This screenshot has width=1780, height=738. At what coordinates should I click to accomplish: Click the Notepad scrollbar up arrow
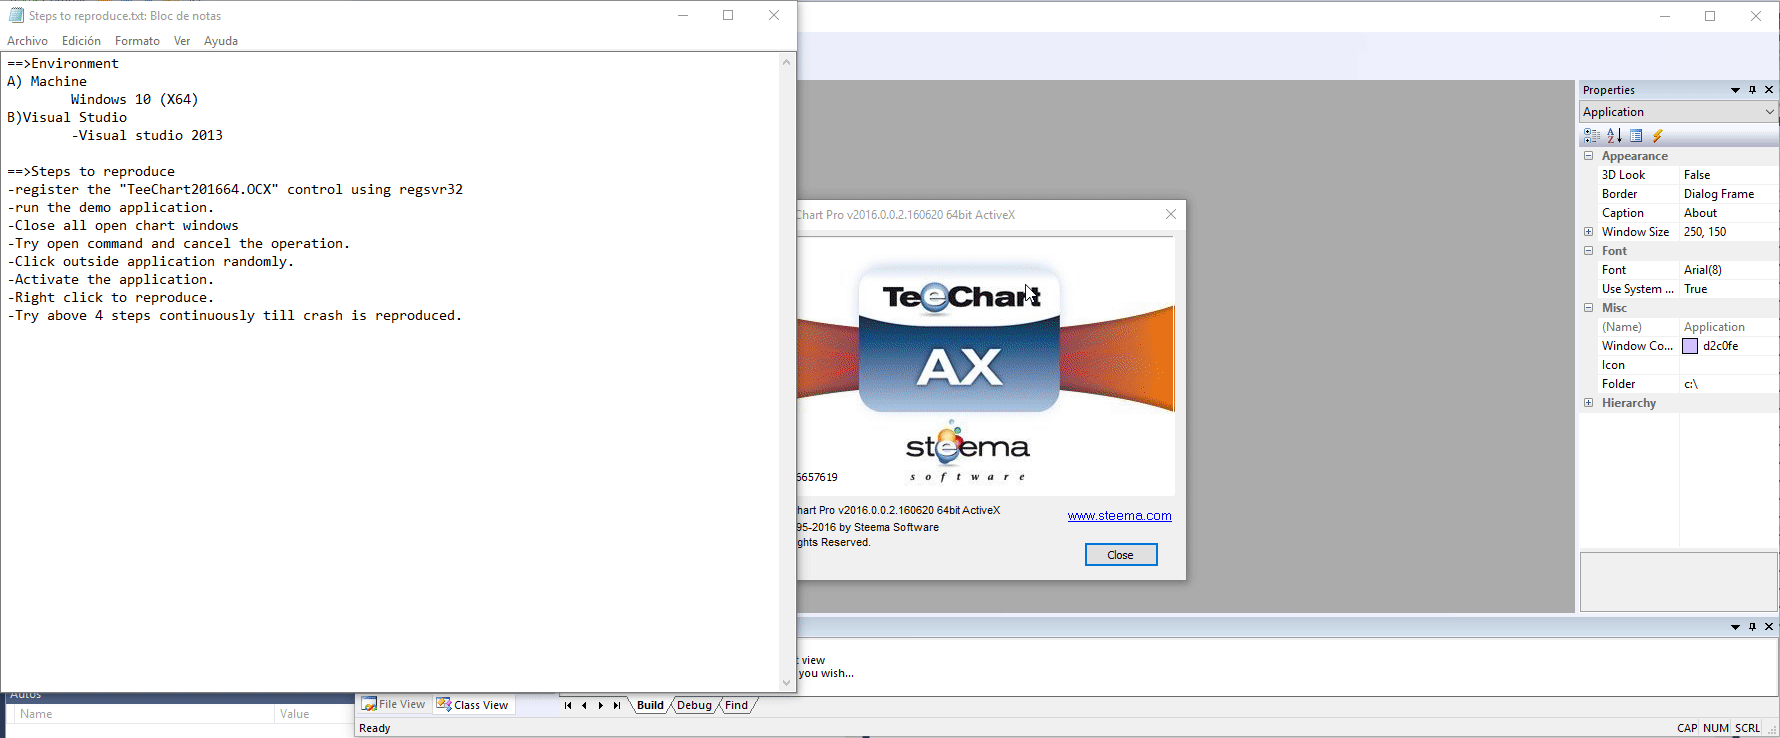pyautogui.click(x=786, y=62)
